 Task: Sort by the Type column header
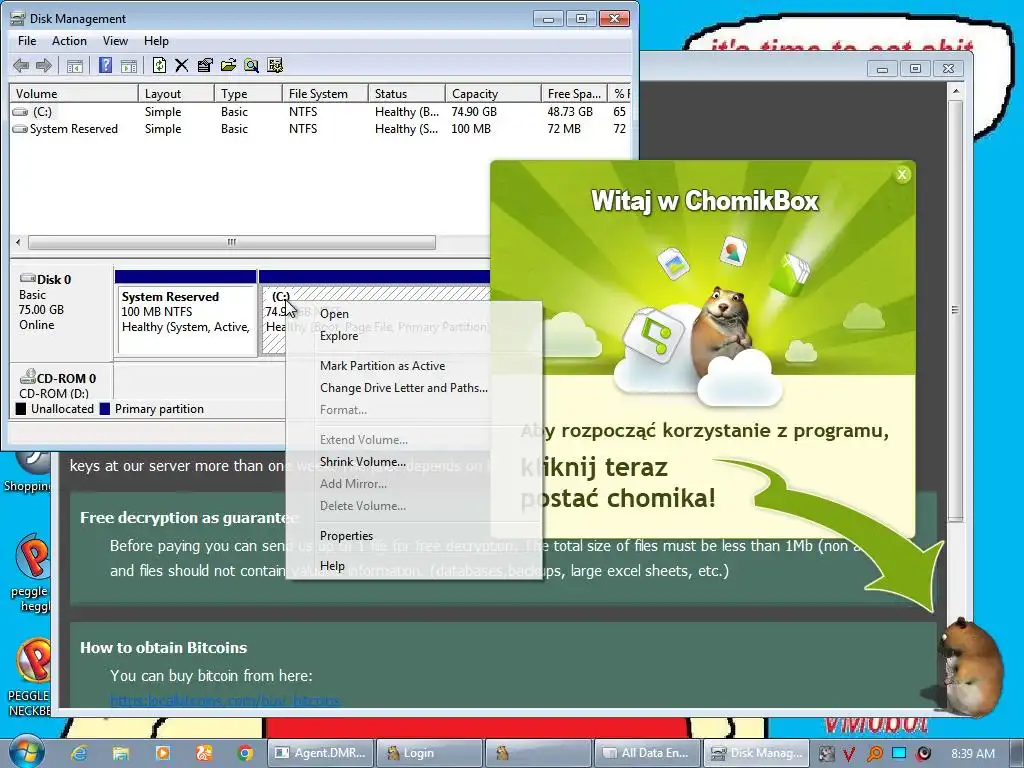[248, 93]
